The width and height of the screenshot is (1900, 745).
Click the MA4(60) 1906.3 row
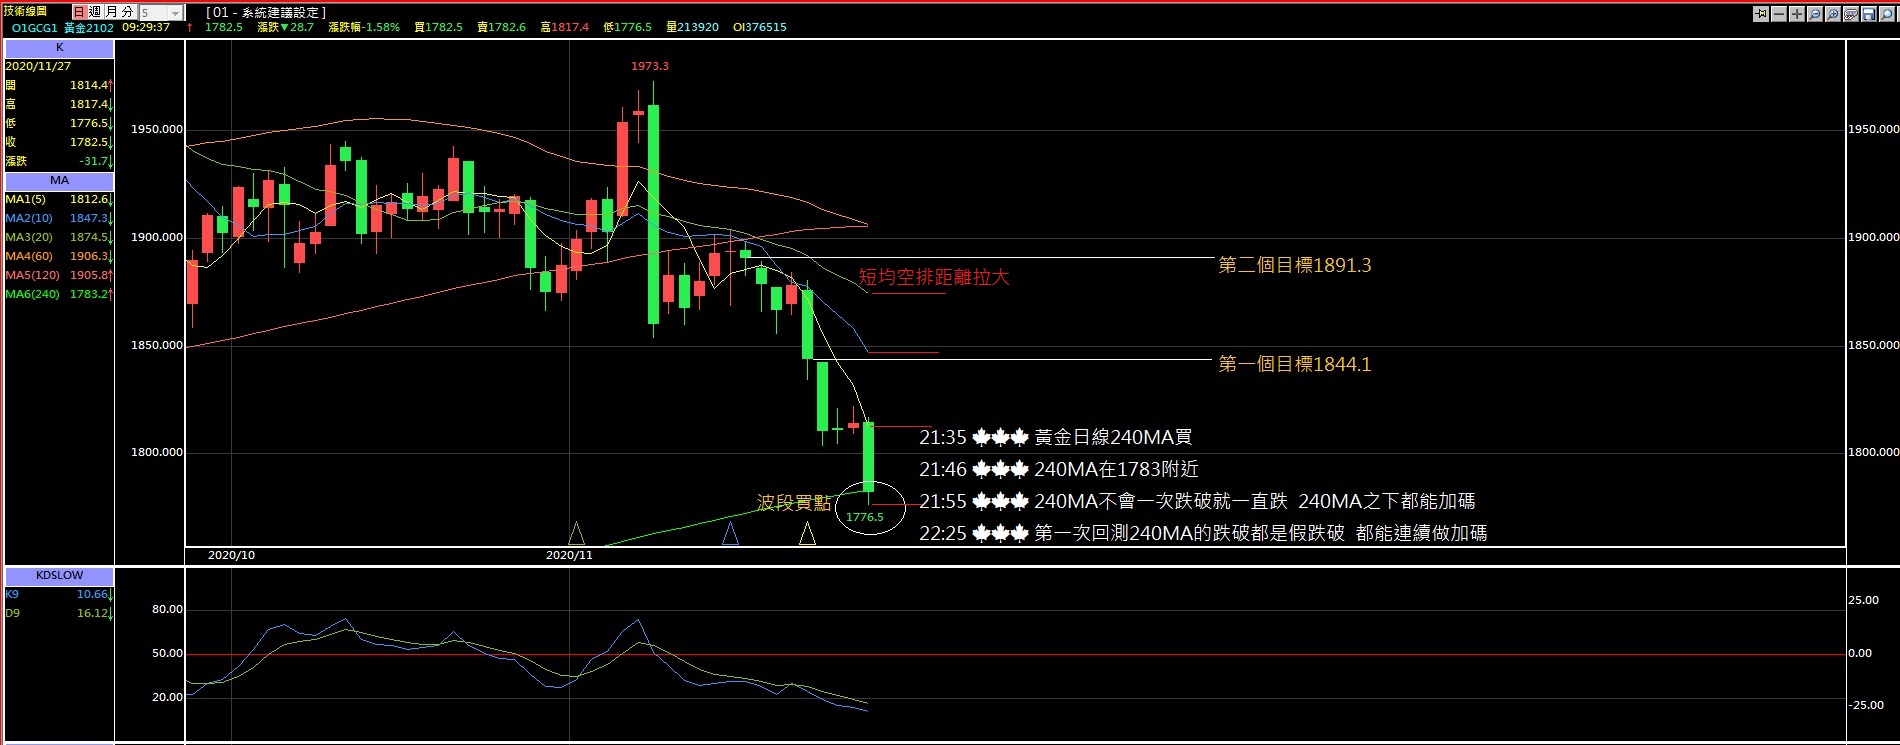60,256
